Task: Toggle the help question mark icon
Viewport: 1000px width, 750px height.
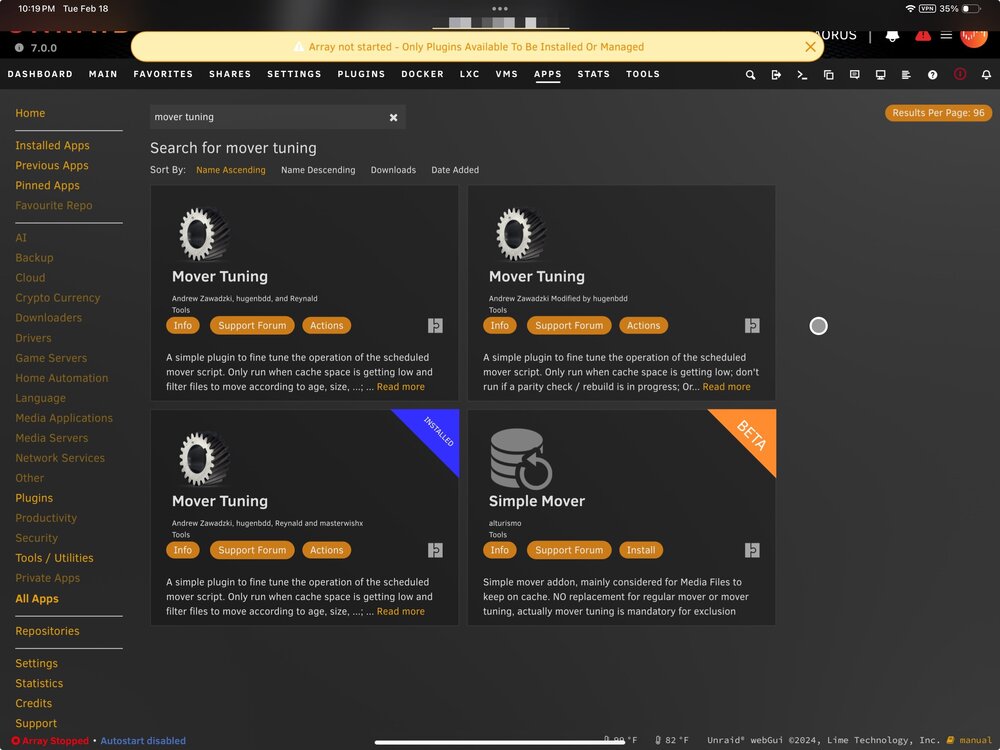Action: tap(932, 75)
